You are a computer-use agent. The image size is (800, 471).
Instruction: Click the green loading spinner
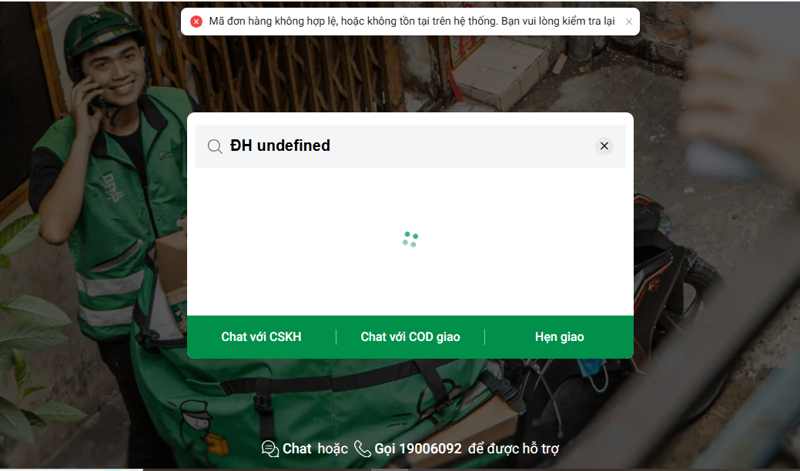click(x=410, y=239)
